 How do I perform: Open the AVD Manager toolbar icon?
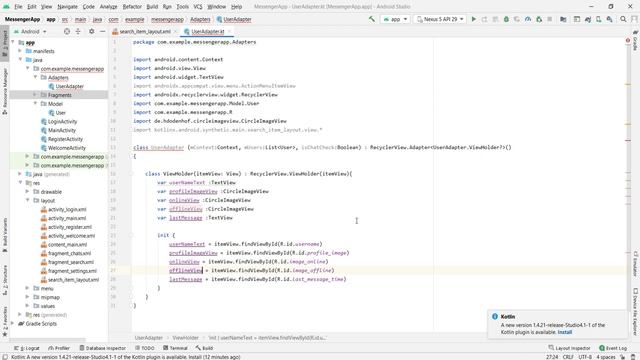pos(598,19)
